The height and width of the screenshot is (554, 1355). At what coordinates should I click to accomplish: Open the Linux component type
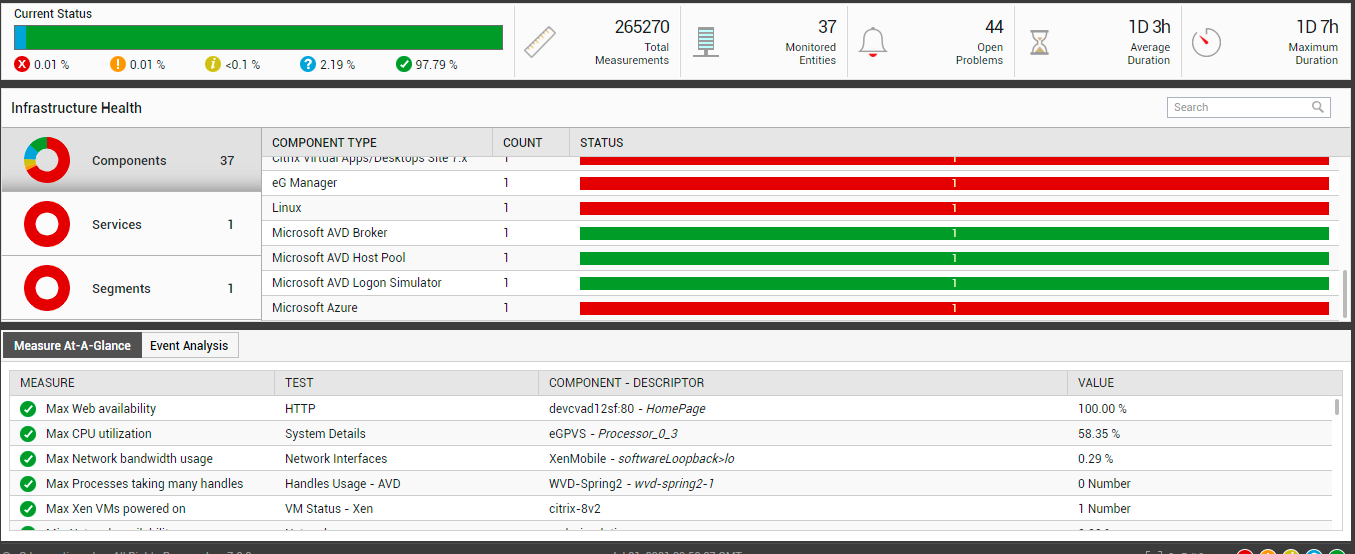286,208
